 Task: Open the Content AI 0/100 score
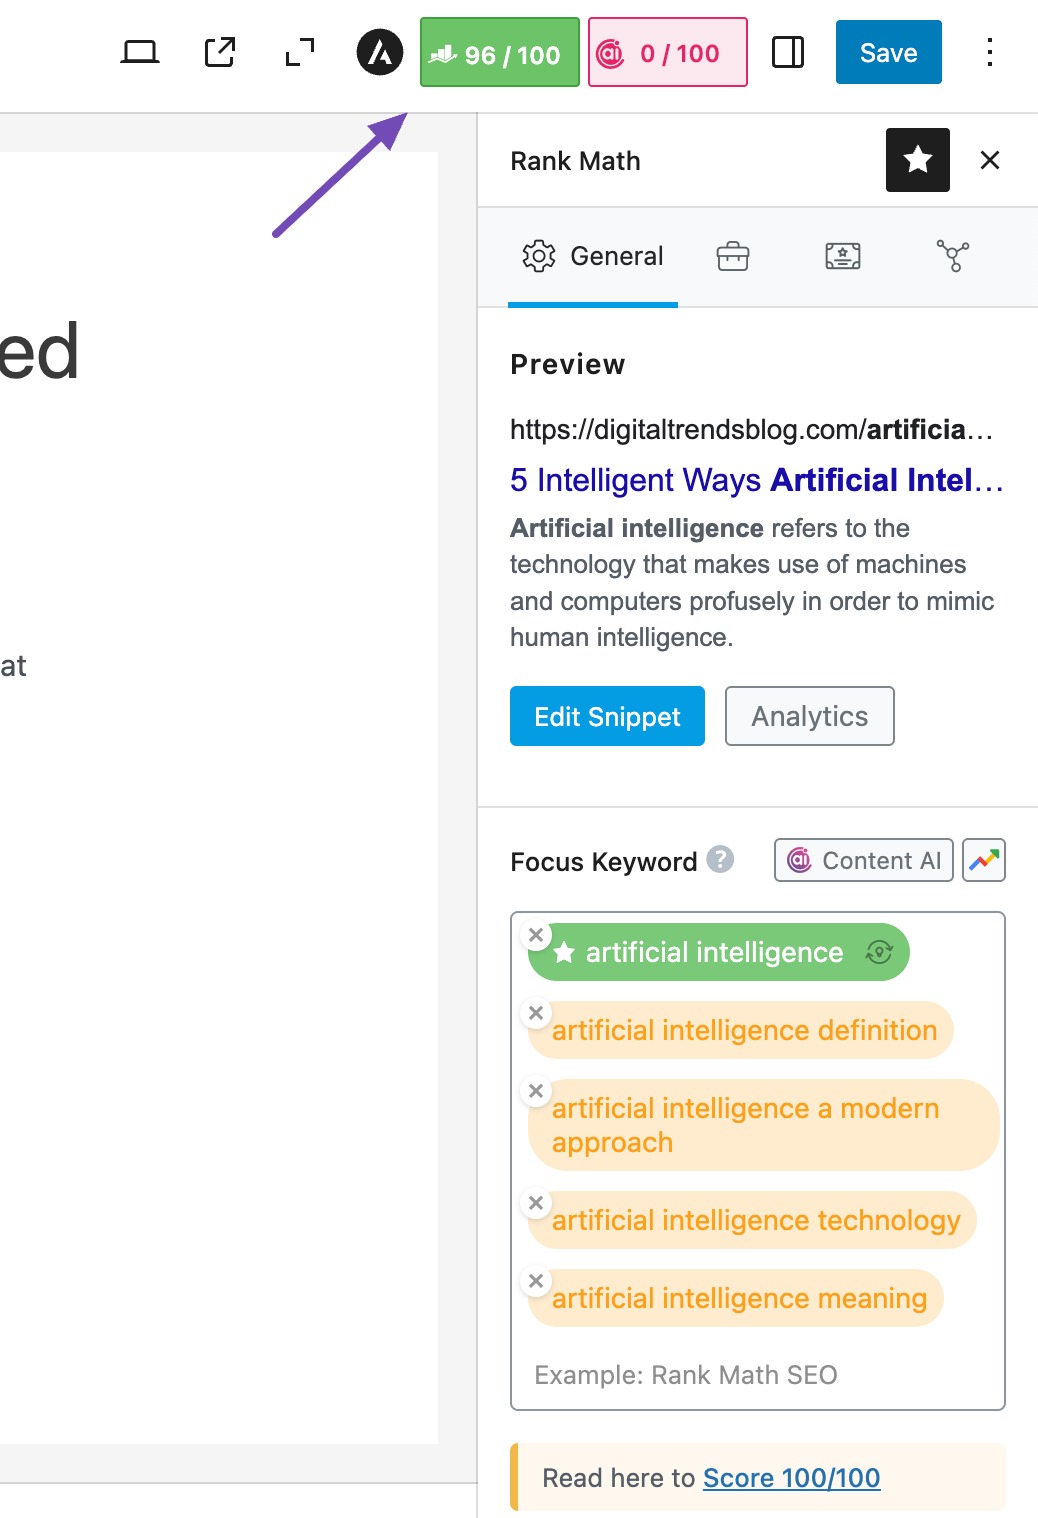tap(667, 53)
